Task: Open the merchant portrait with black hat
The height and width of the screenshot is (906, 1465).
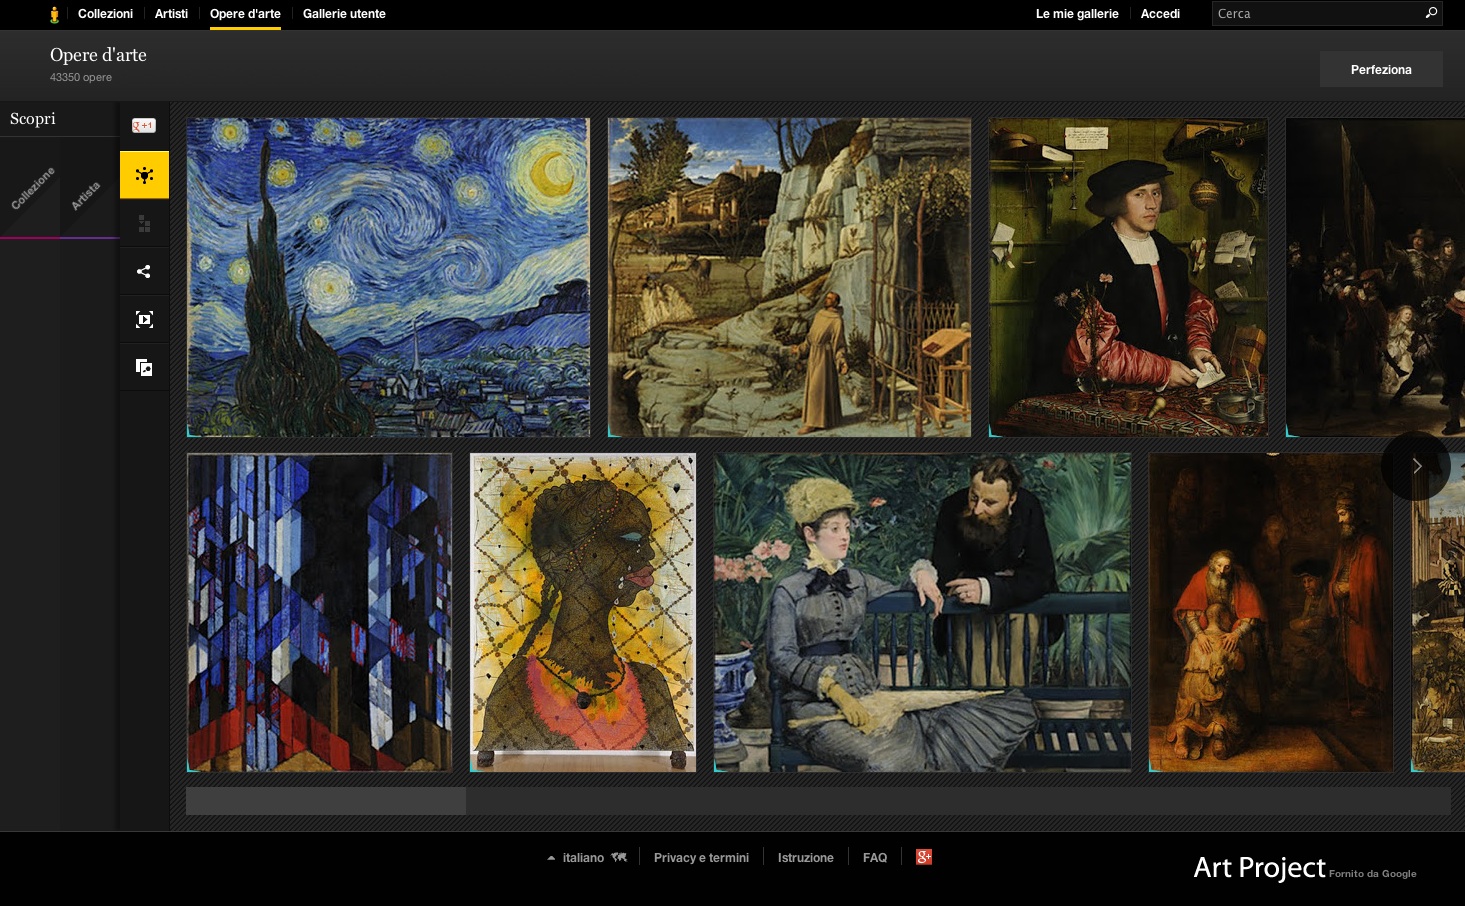Action: coord(1128,277)
